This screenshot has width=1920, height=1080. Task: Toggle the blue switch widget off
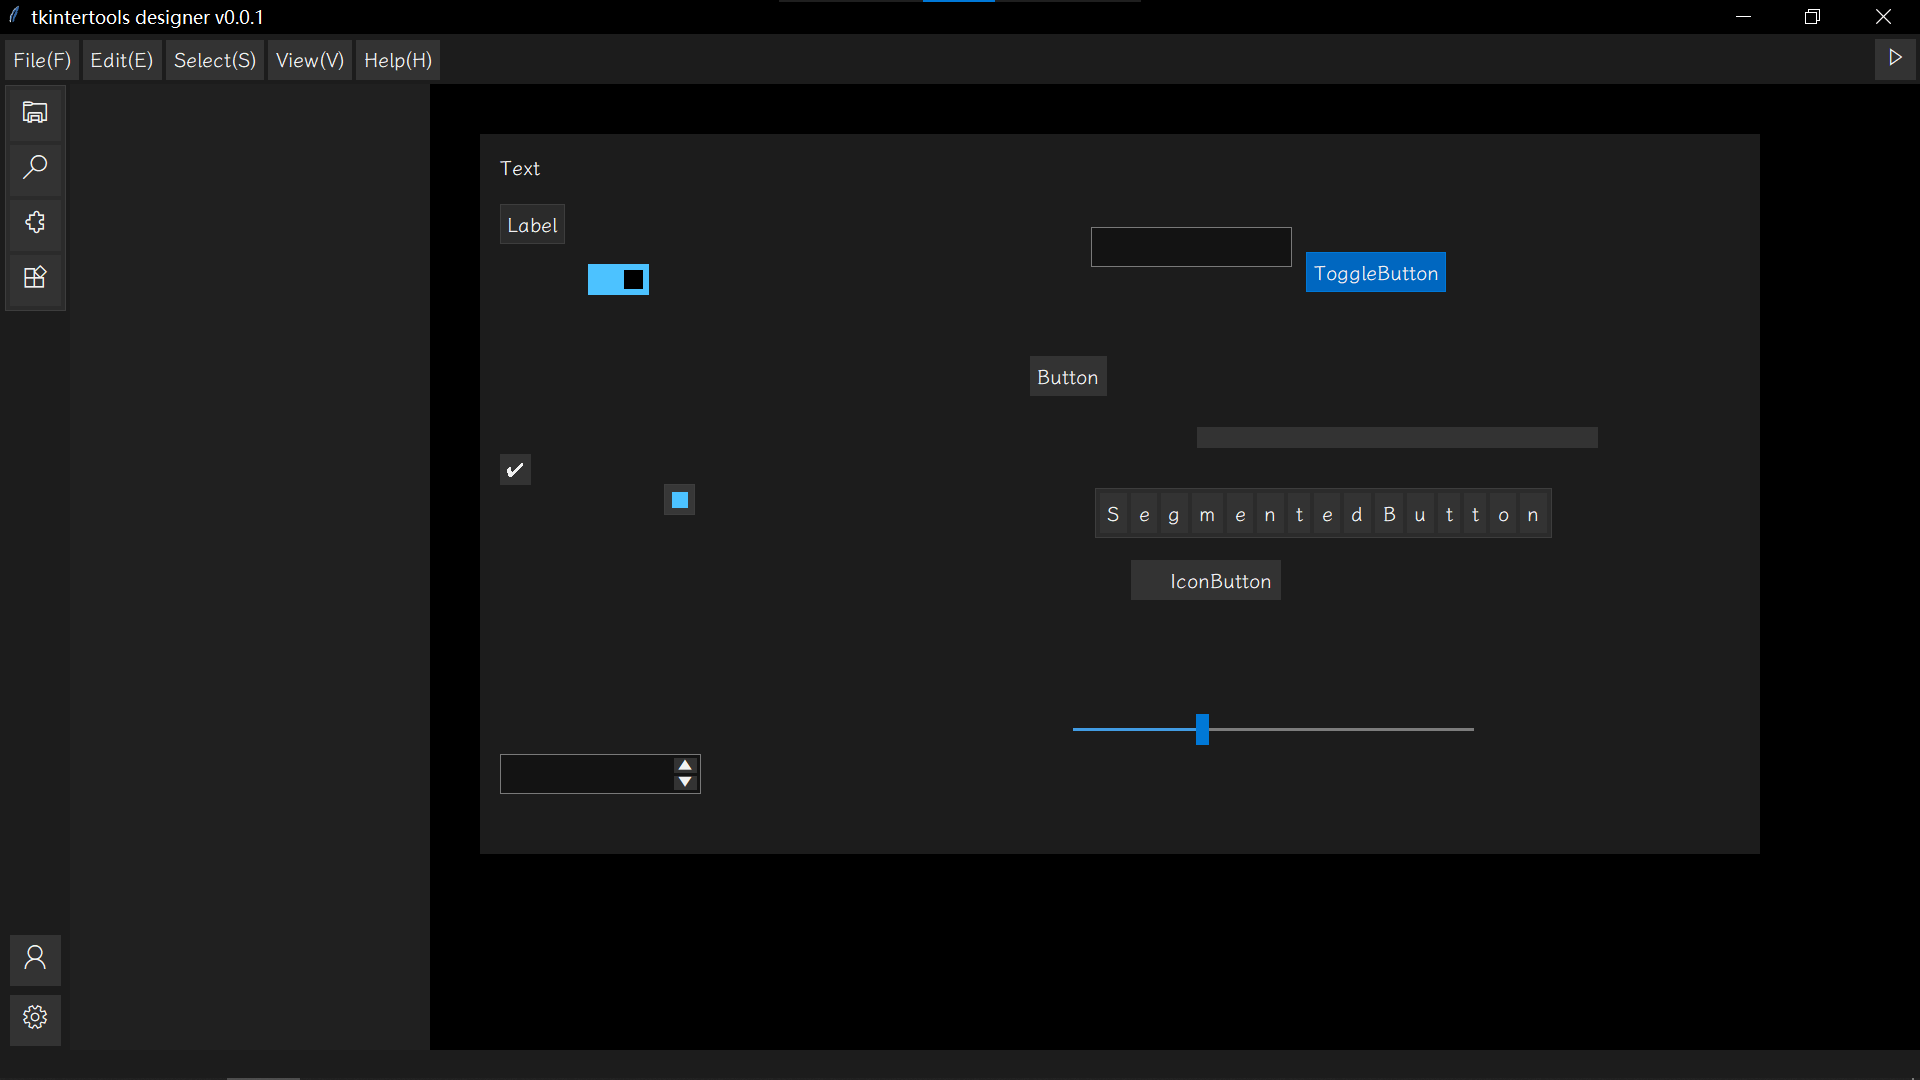click(618, 280)
